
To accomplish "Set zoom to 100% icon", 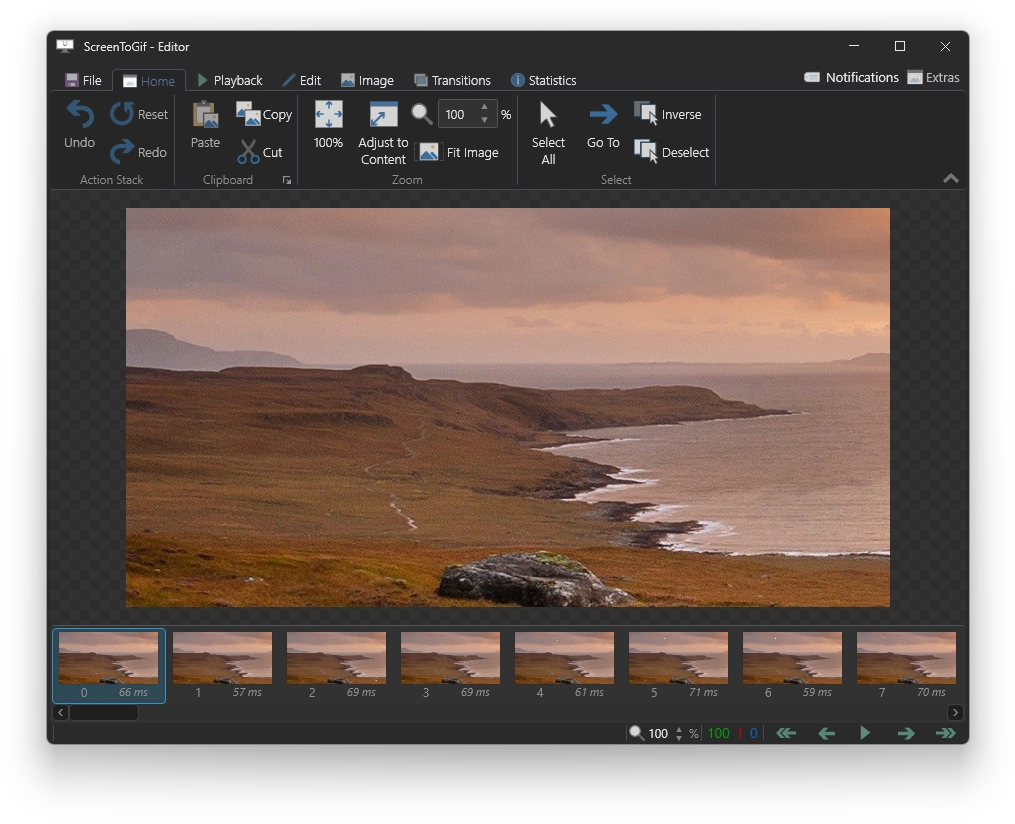I will tap(328, 125).
